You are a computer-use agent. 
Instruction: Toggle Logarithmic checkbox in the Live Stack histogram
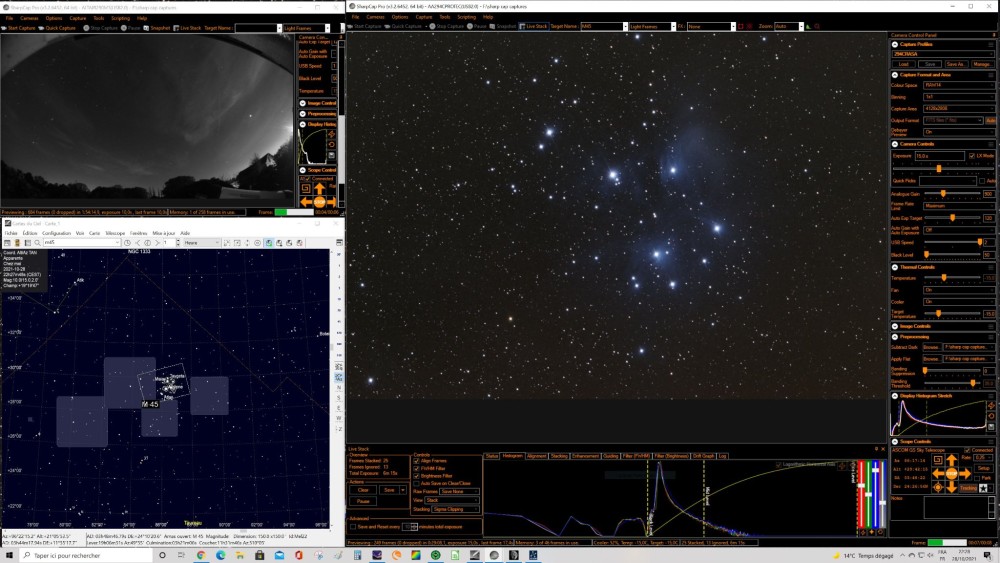(778, 465)
